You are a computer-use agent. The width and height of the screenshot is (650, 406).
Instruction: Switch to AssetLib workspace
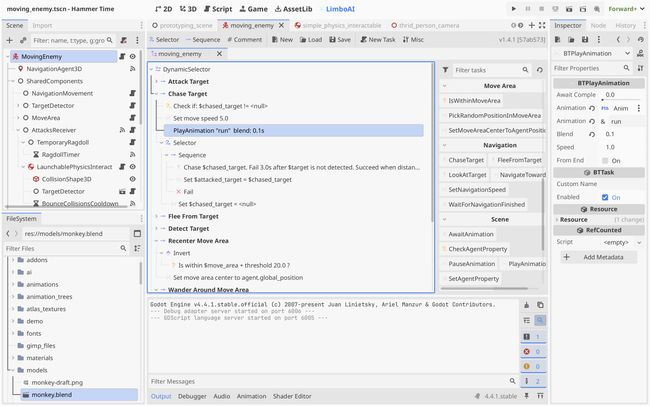point(293,9)
